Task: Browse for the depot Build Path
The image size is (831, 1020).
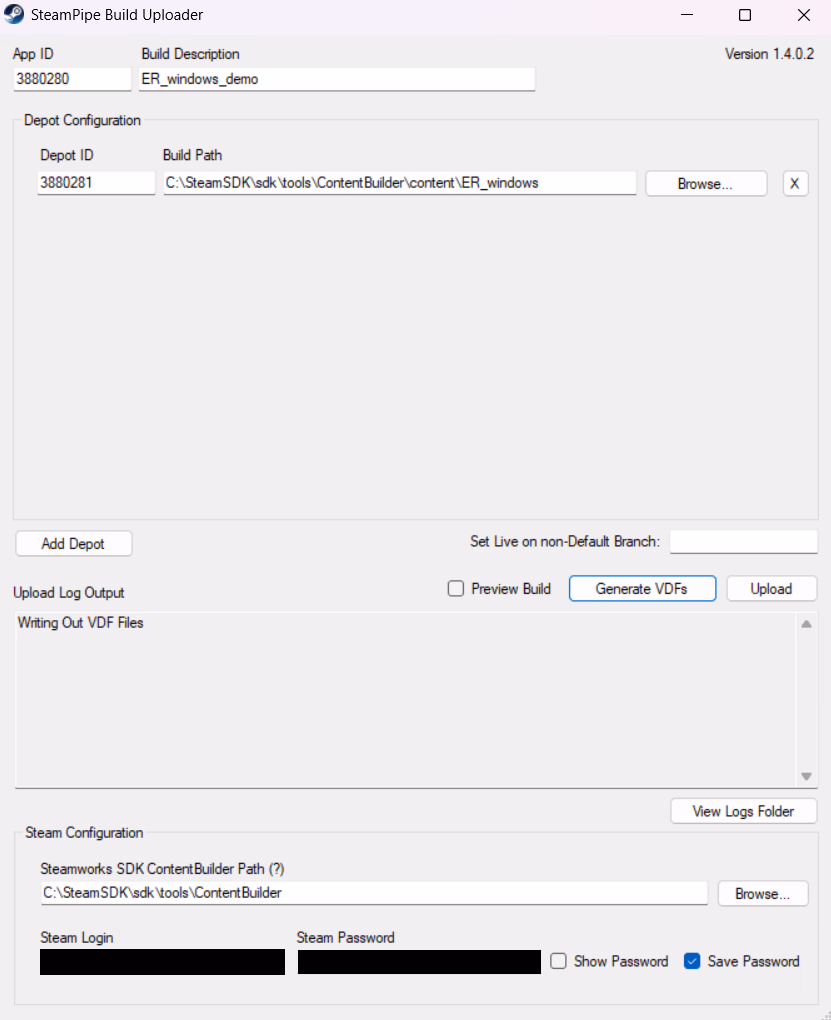Action: [x=706, y=184]
